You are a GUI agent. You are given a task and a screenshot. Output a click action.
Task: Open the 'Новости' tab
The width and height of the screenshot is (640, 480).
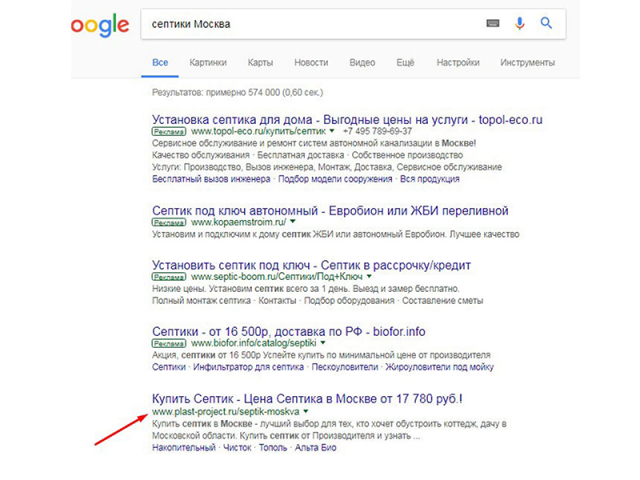click(311, 62)
